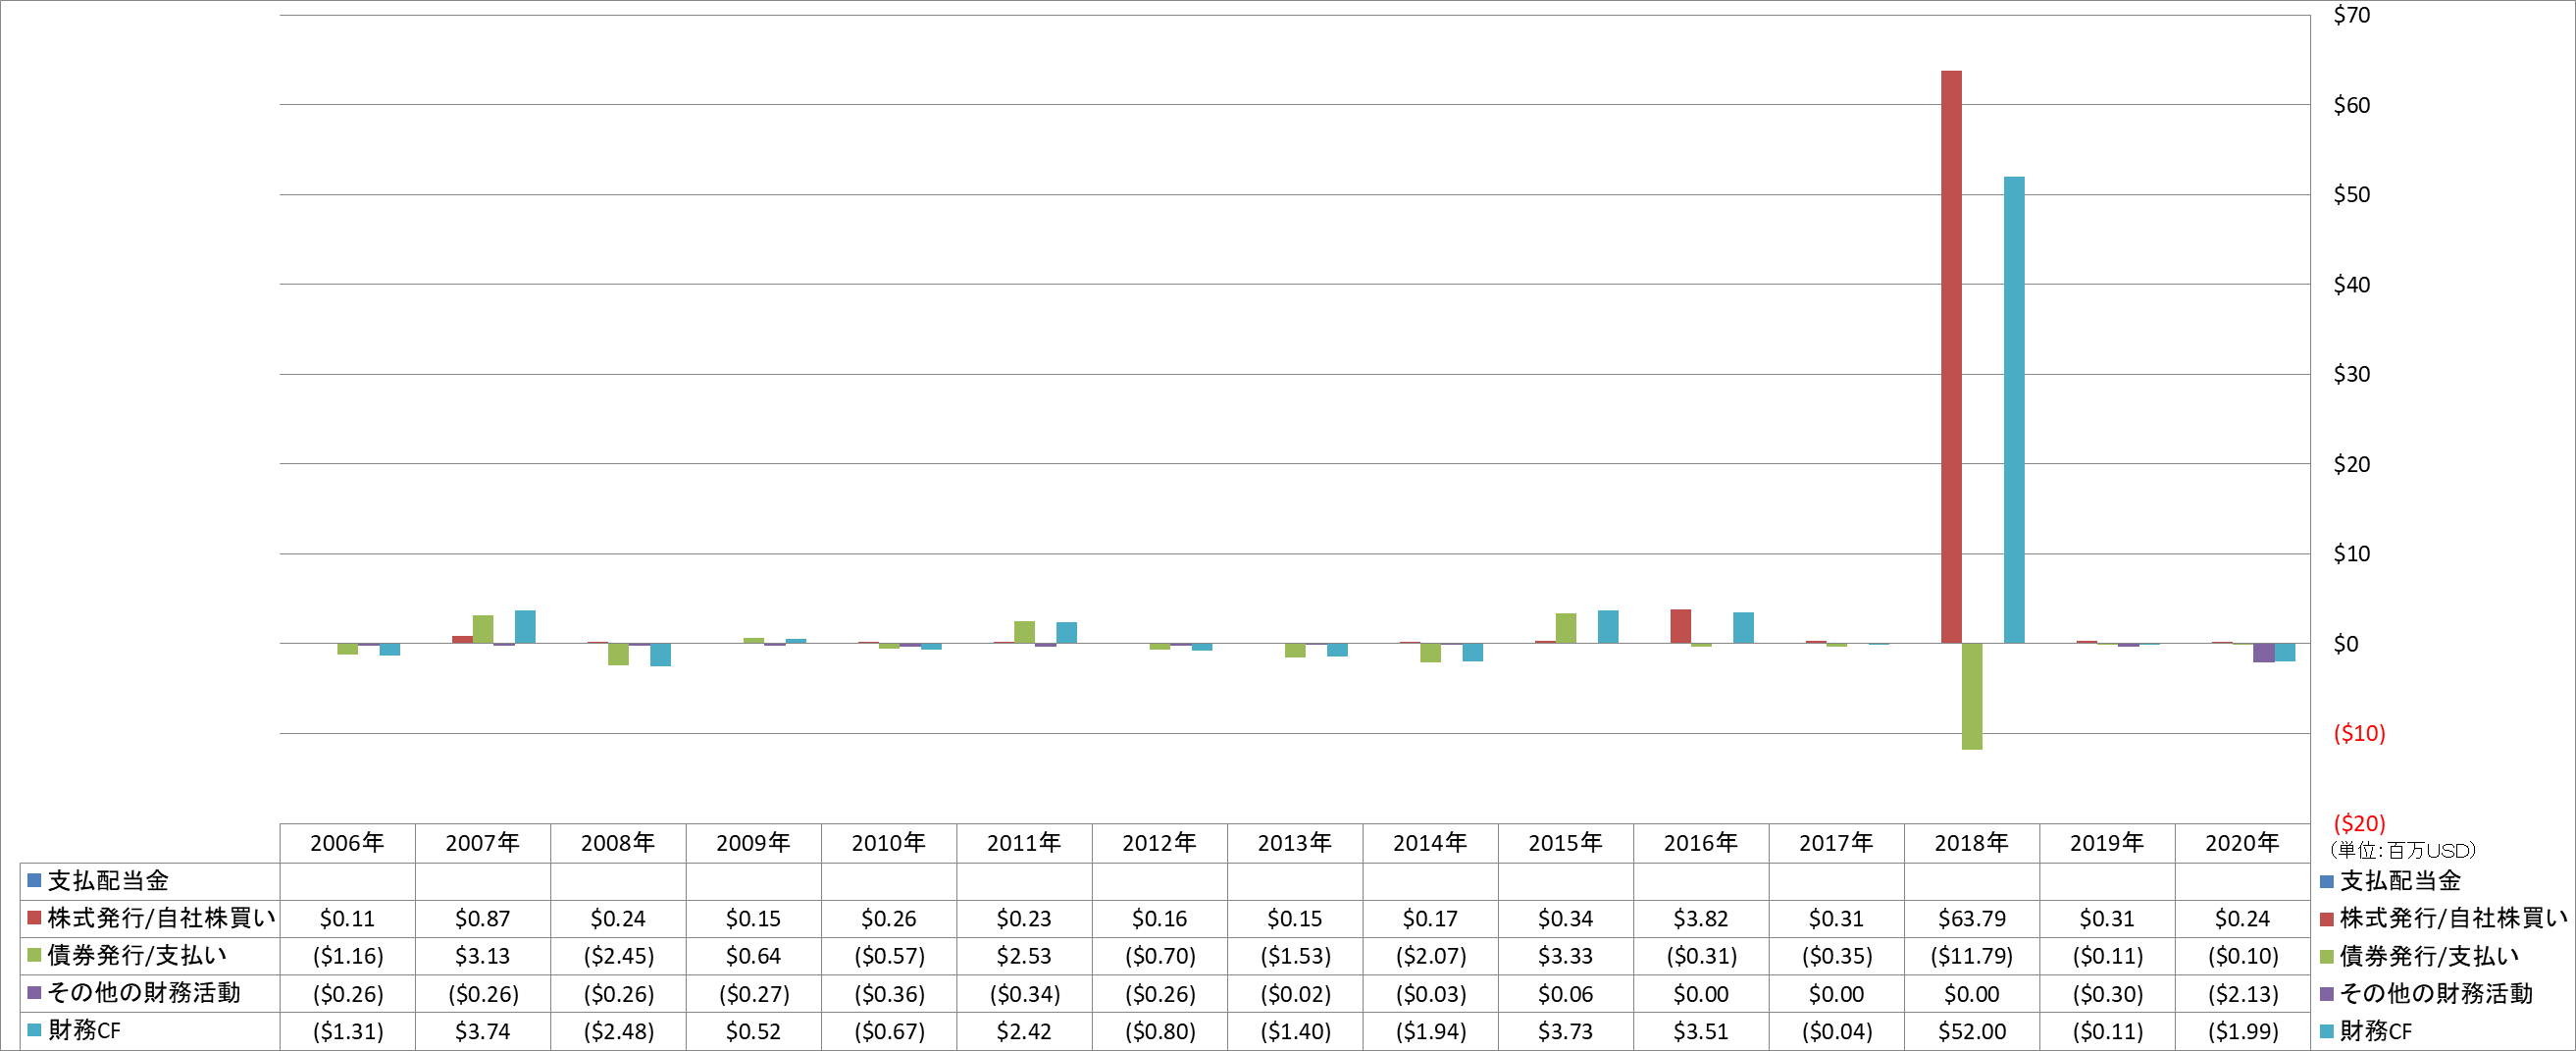Click the ($1.40) cell for 2013年
This screenshot has width=2576, height=1051.
(x=1295, y=1031)
